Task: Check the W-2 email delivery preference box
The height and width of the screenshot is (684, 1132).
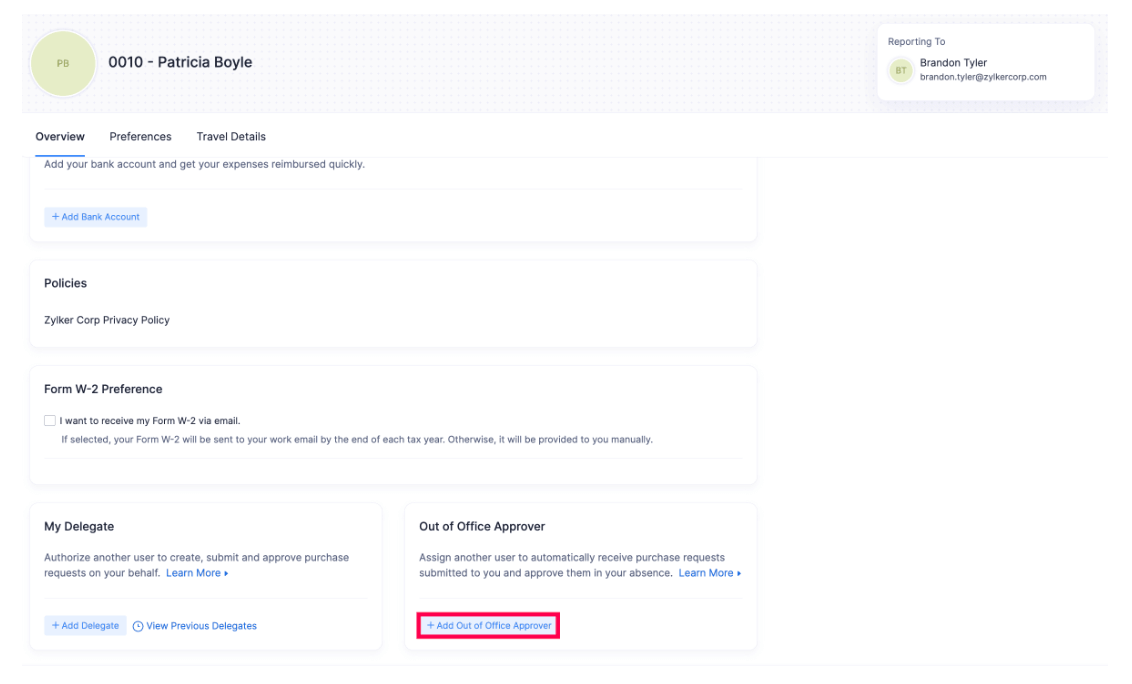Action: [49, 420]
